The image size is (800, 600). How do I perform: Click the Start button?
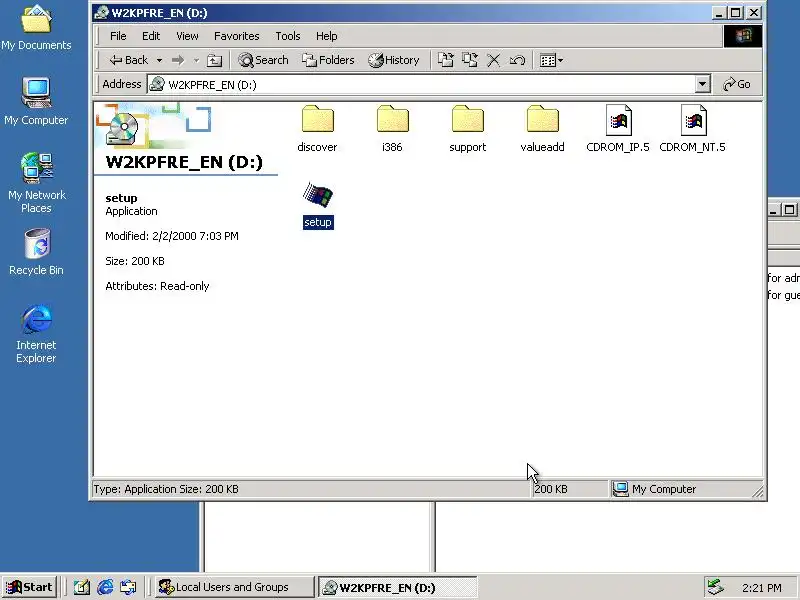pos(30,587)
